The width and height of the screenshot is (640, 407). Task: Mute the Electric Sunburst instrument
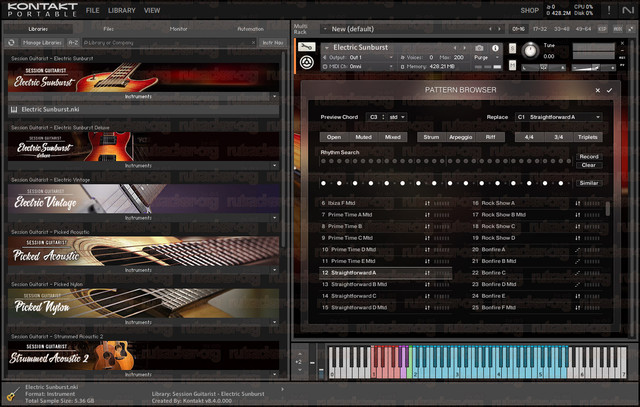pyautogui.click(x=512, y=65)
